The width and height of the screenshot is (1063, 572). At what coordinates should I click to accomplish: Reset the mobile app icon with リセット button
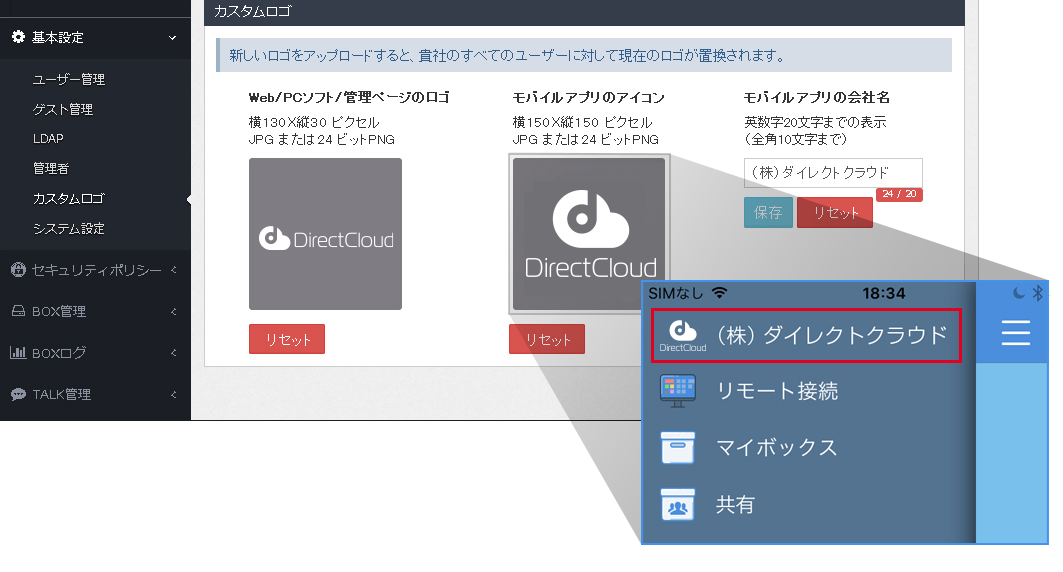pos(547,339)
